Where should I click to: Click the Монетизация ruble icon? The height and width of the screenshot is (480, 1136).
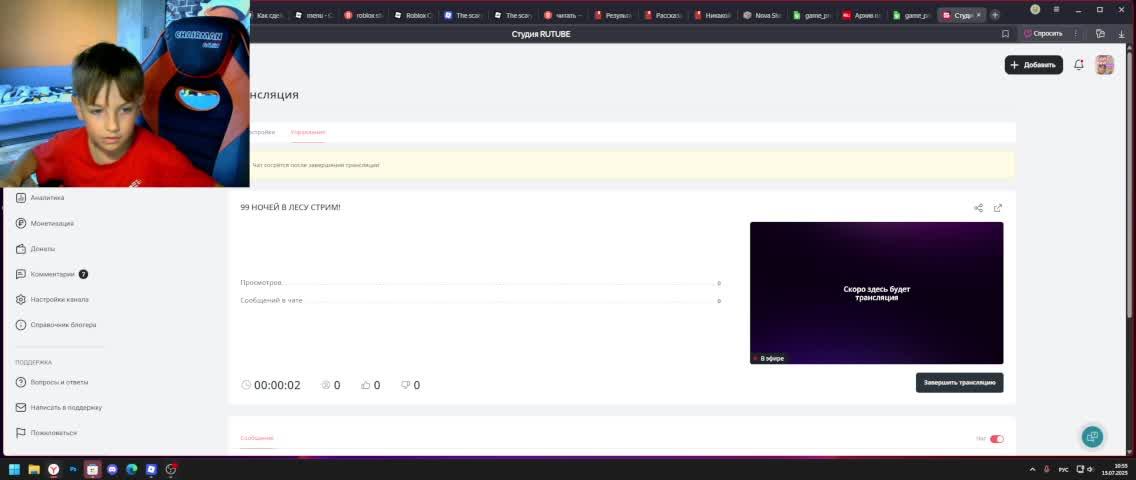pyautogui.click(x=21, y=224)
